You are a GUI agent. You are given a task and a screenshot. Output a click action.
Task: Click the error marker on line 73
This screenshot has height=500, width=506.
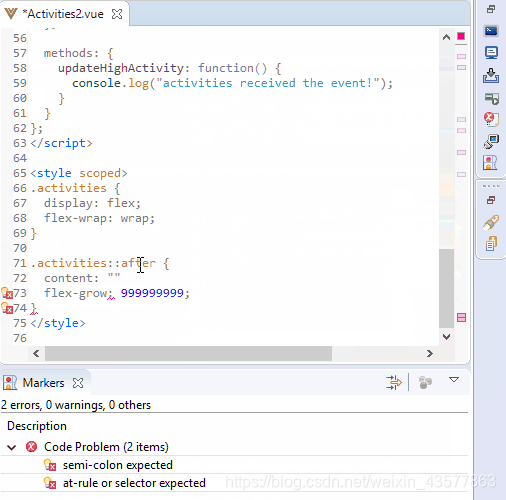[7, 293]
